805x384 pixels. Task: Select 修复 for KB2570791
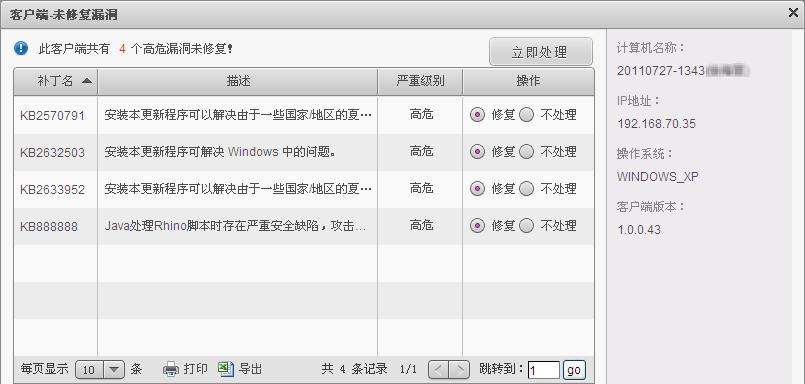477,115
